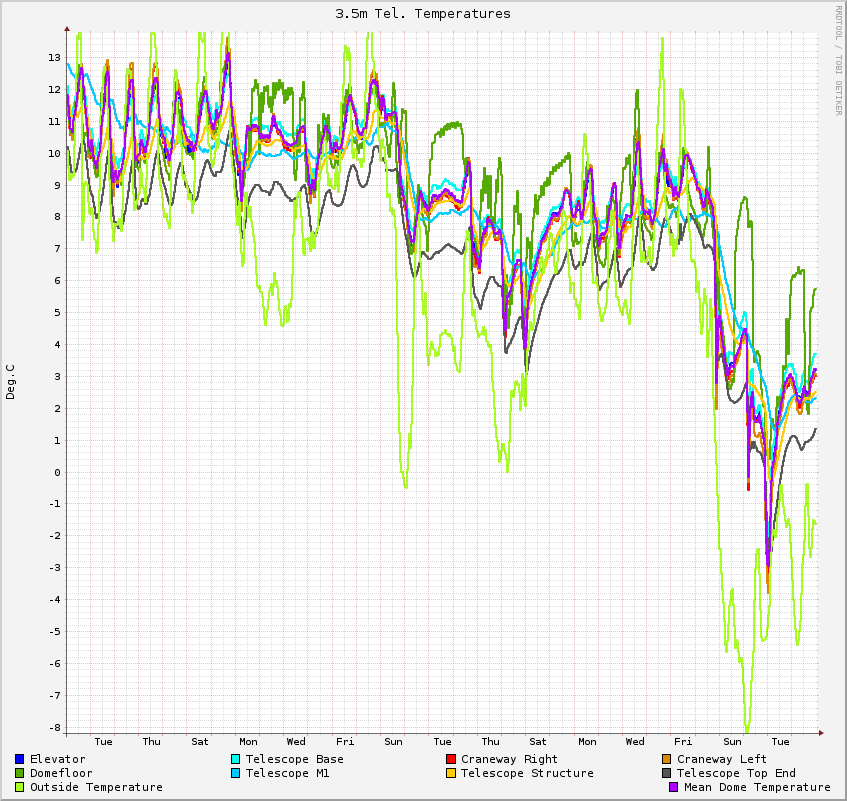This screenshot has height=801, width=847.
Task: Select the gray Telescope Top End swatch
Action: 667,773
